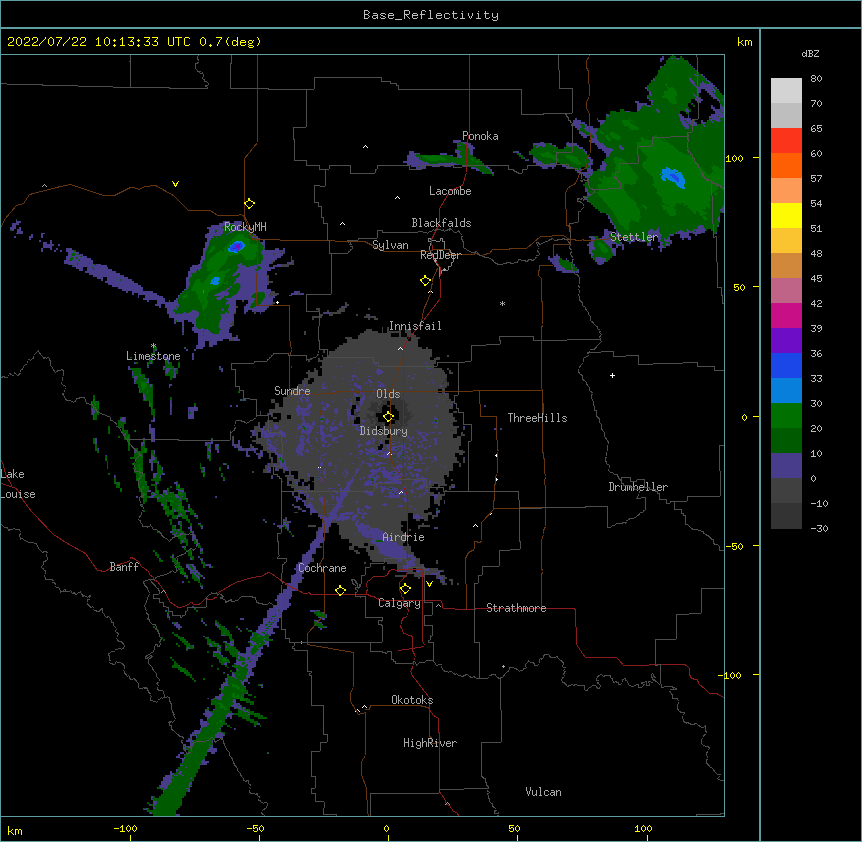Screen dimensions: 862x842
Task: Click the yellow diamond marker near RockyMH
Action: pyautogui.click(x=250, y=204)
